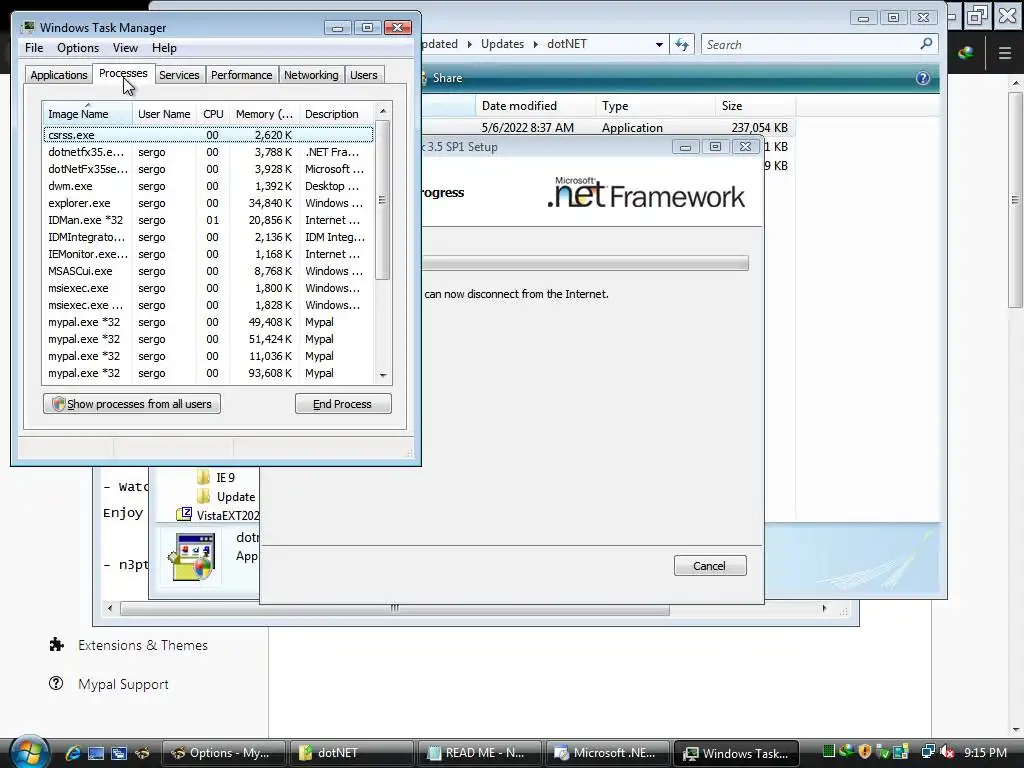Click the Share button in Explorer toolbar
The width and height of the screenshot is (1024, 768).
point(447,78)
